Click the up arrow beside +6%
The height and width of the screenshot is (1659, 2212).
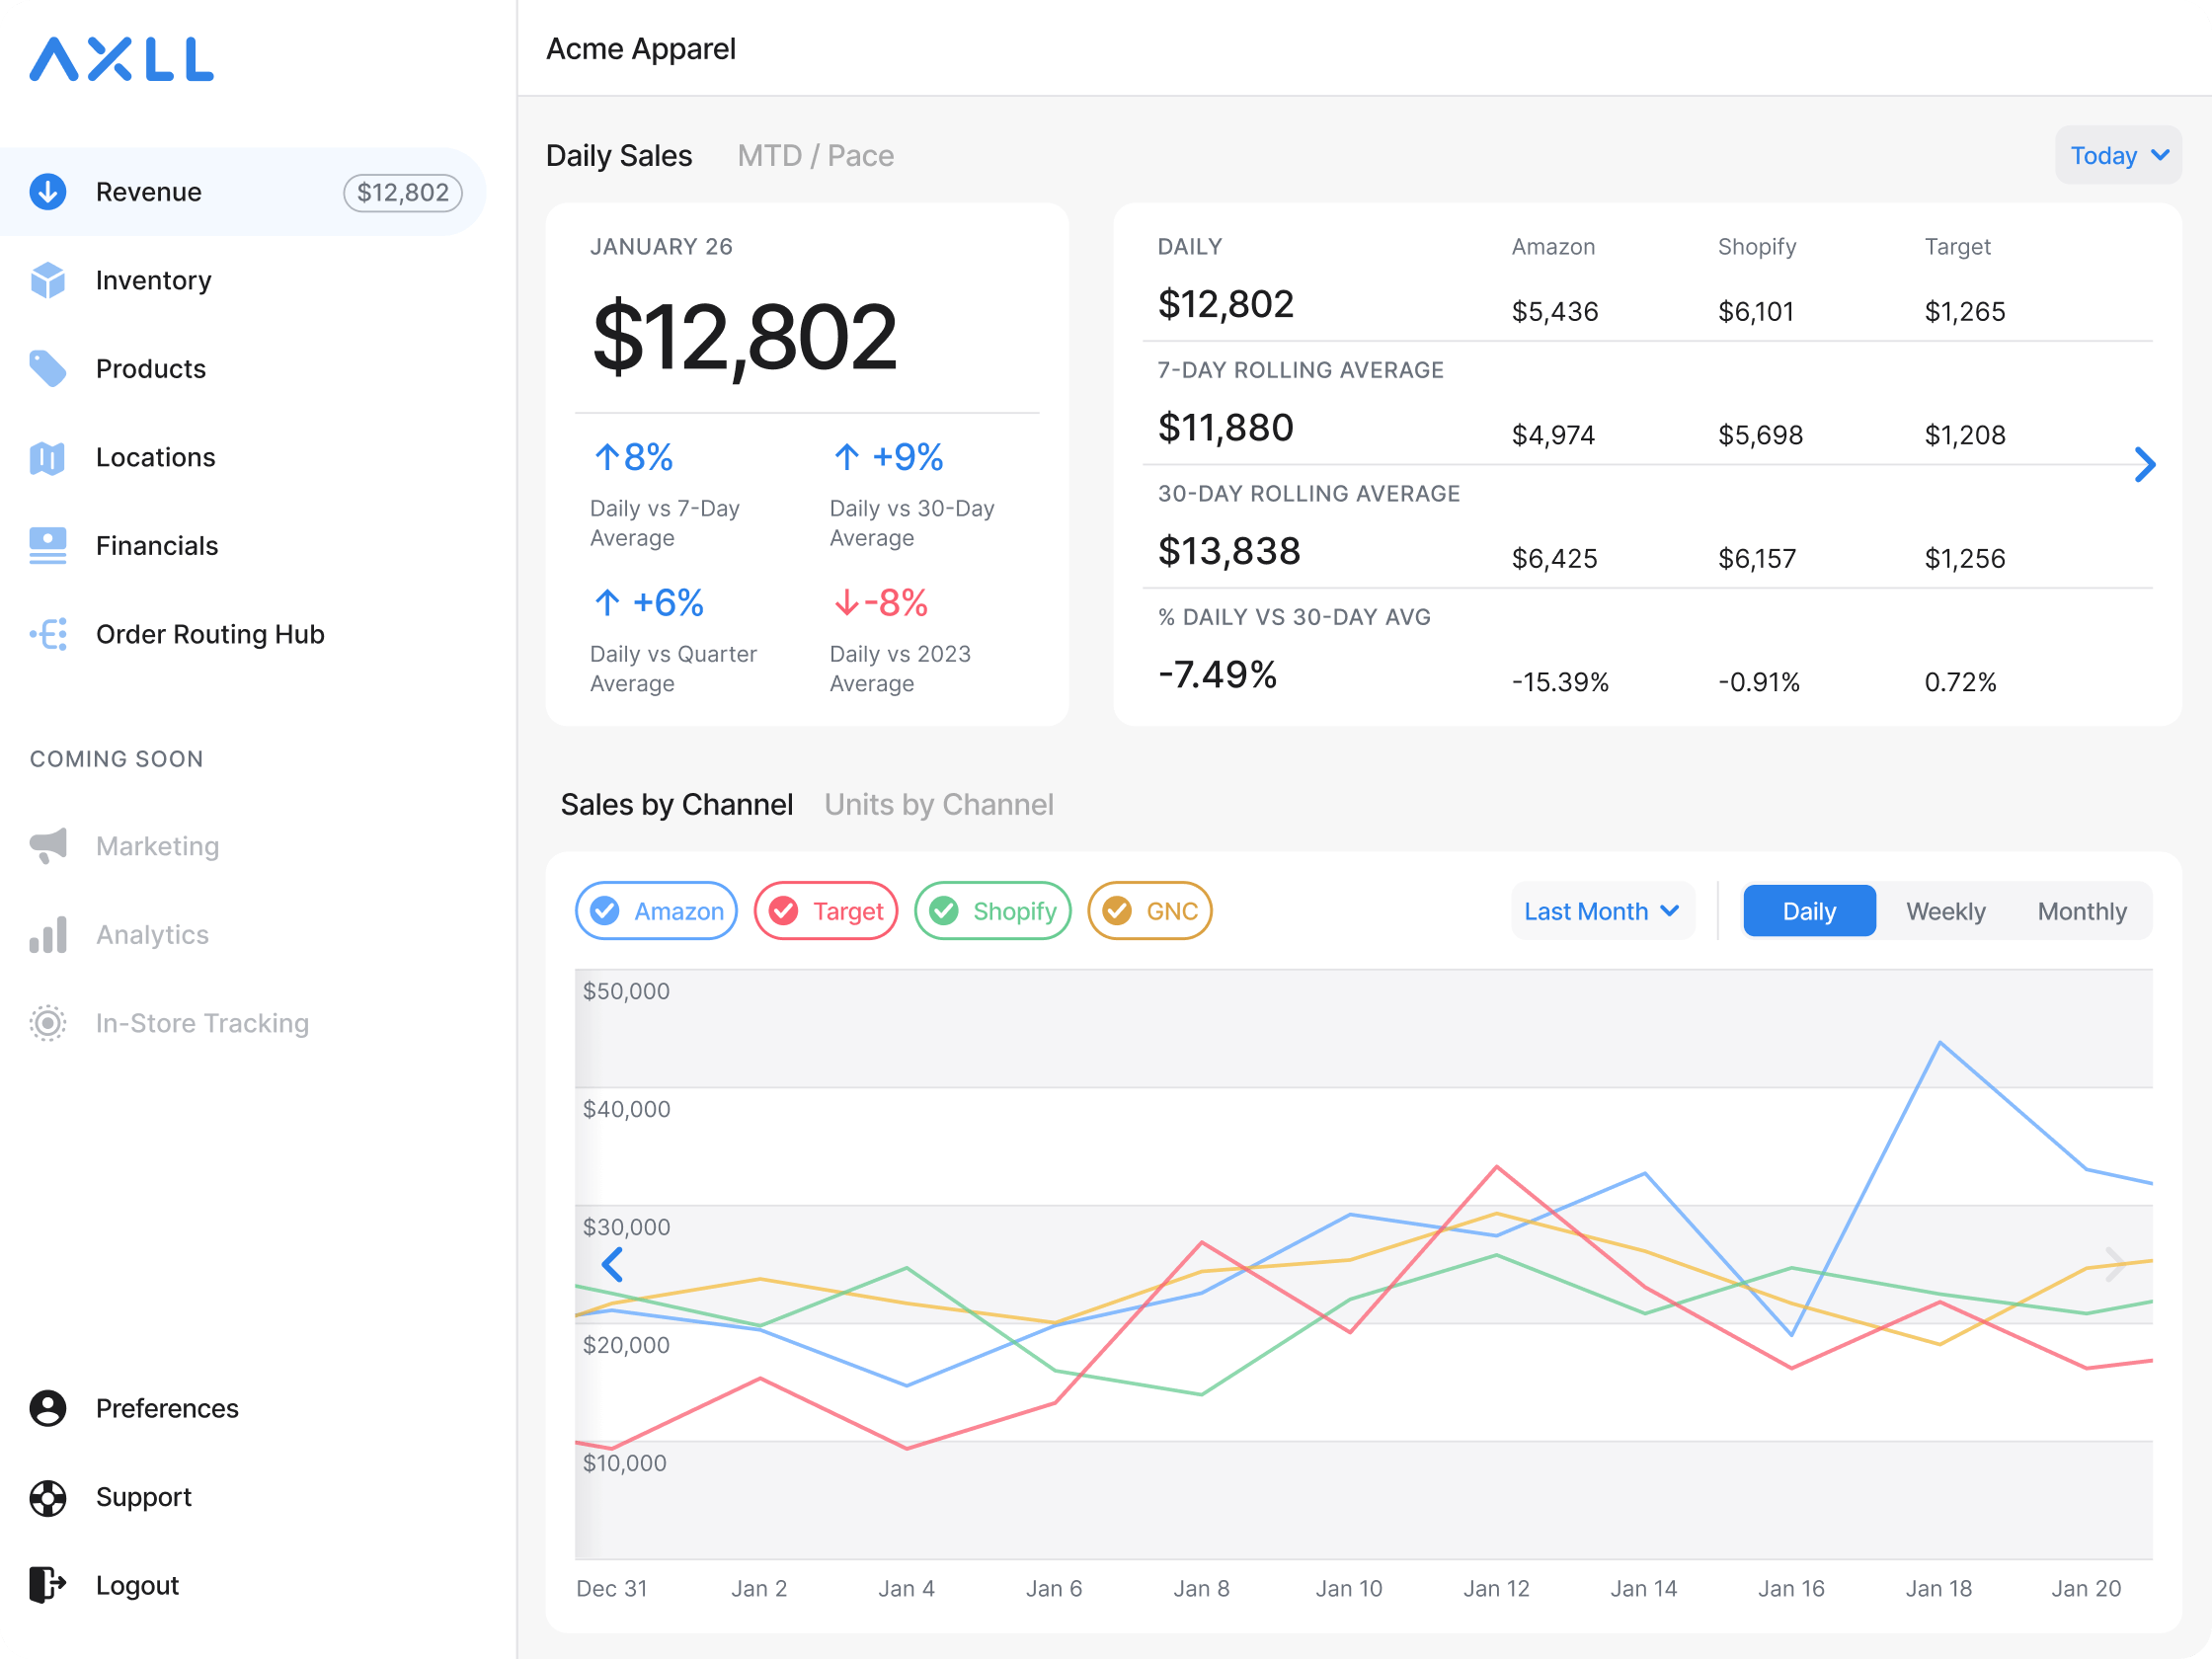(606, 602)
